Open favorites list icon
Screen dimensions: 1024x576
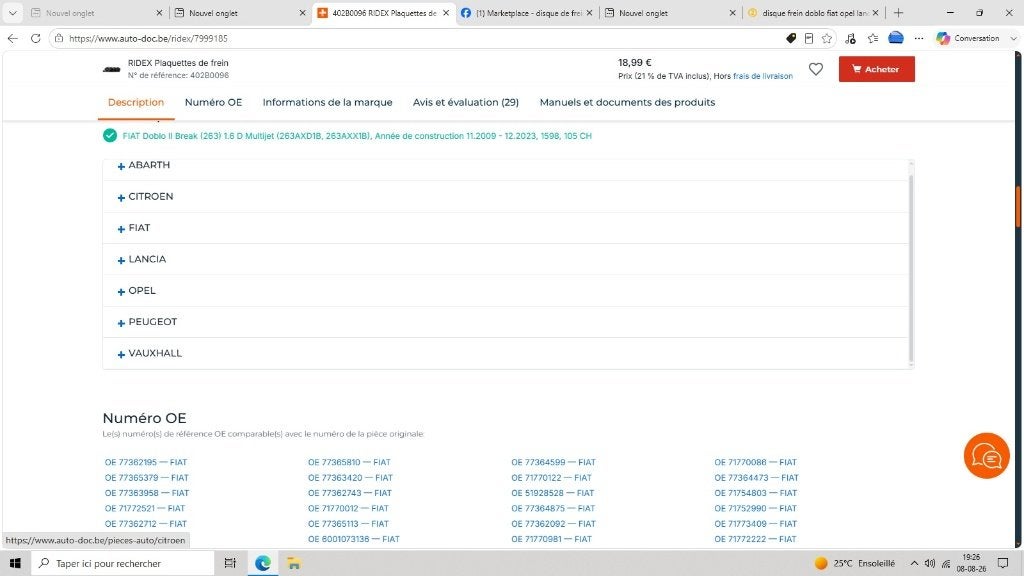pos(872,39)
